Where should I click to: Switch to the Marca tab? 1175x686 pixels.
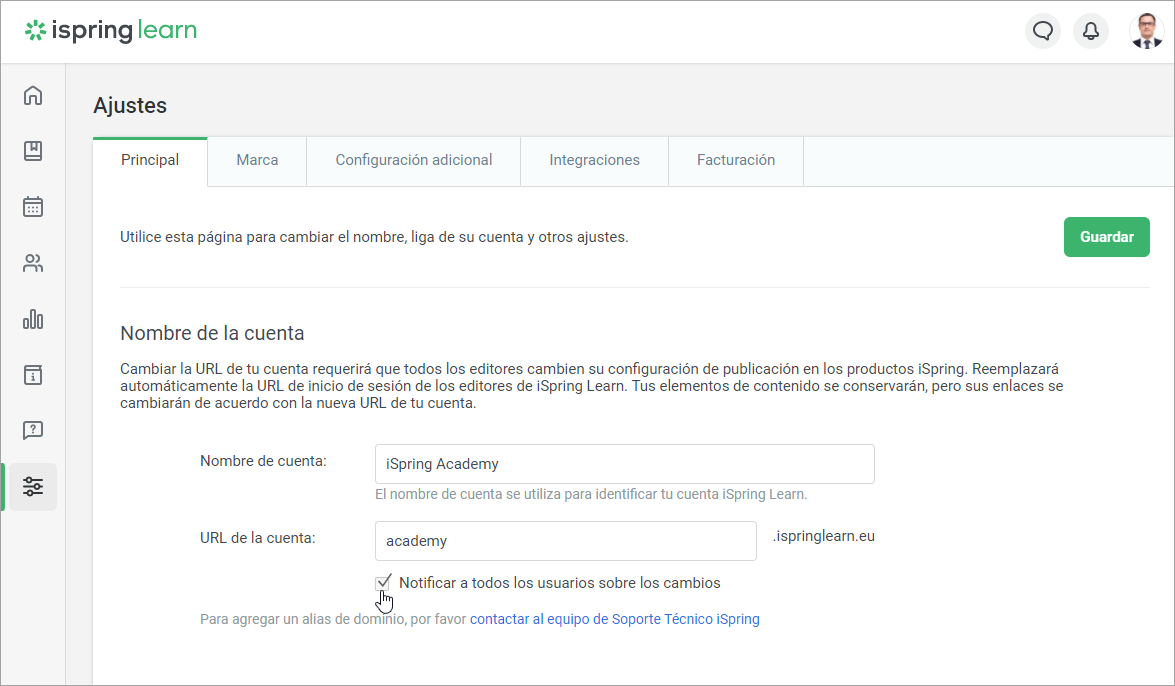click(257, 160)
